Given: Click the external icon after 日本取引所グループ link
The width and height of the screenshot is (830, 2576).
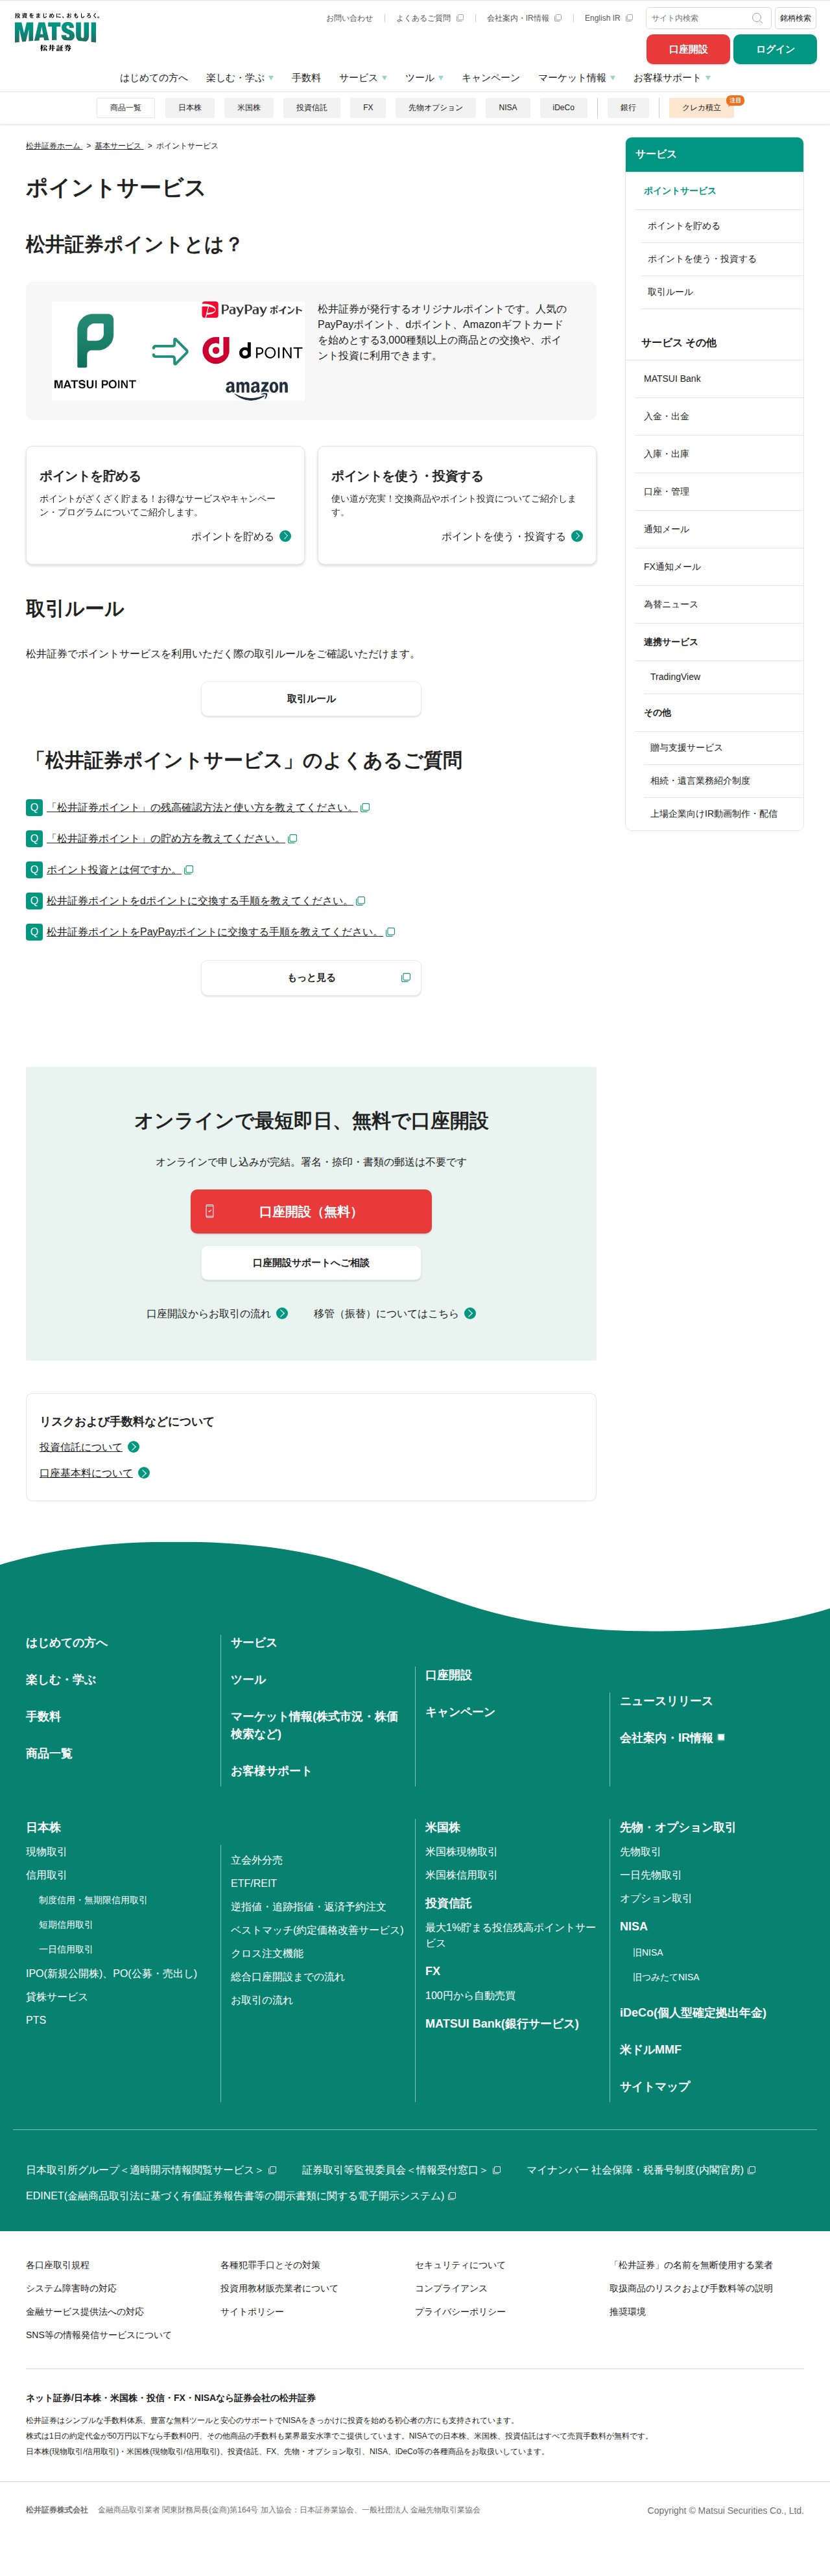Looking at the screenshot, I should (272, 2170).
